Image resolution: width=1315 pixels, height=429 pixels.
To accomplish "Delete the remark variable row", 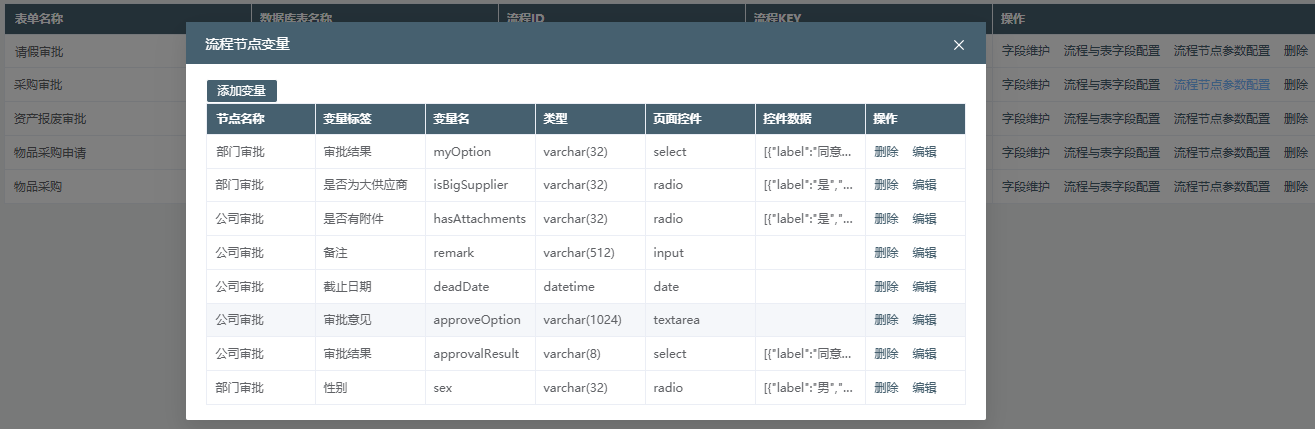I will click(886, 253).
